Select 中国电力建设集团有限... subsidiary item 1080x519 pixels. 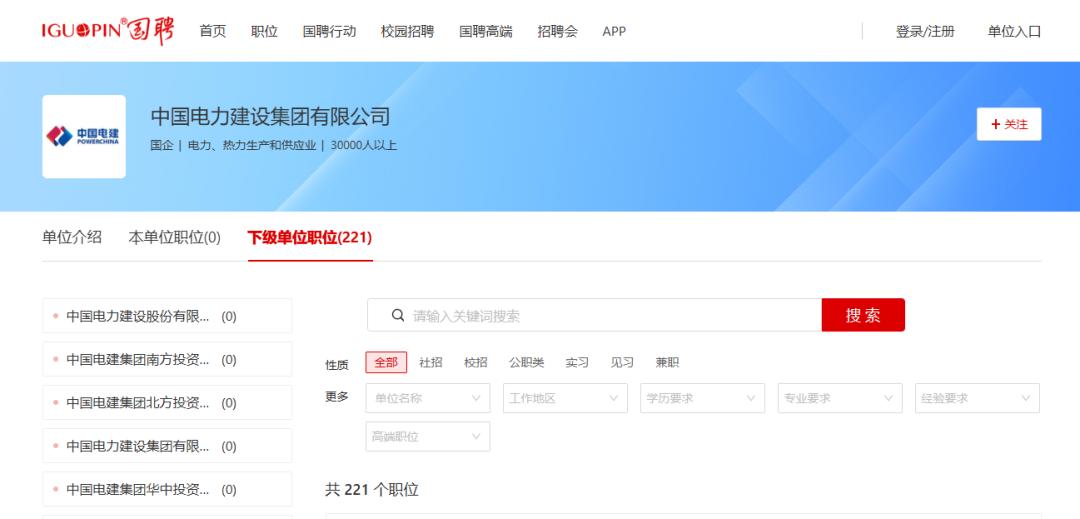(167, 446)
